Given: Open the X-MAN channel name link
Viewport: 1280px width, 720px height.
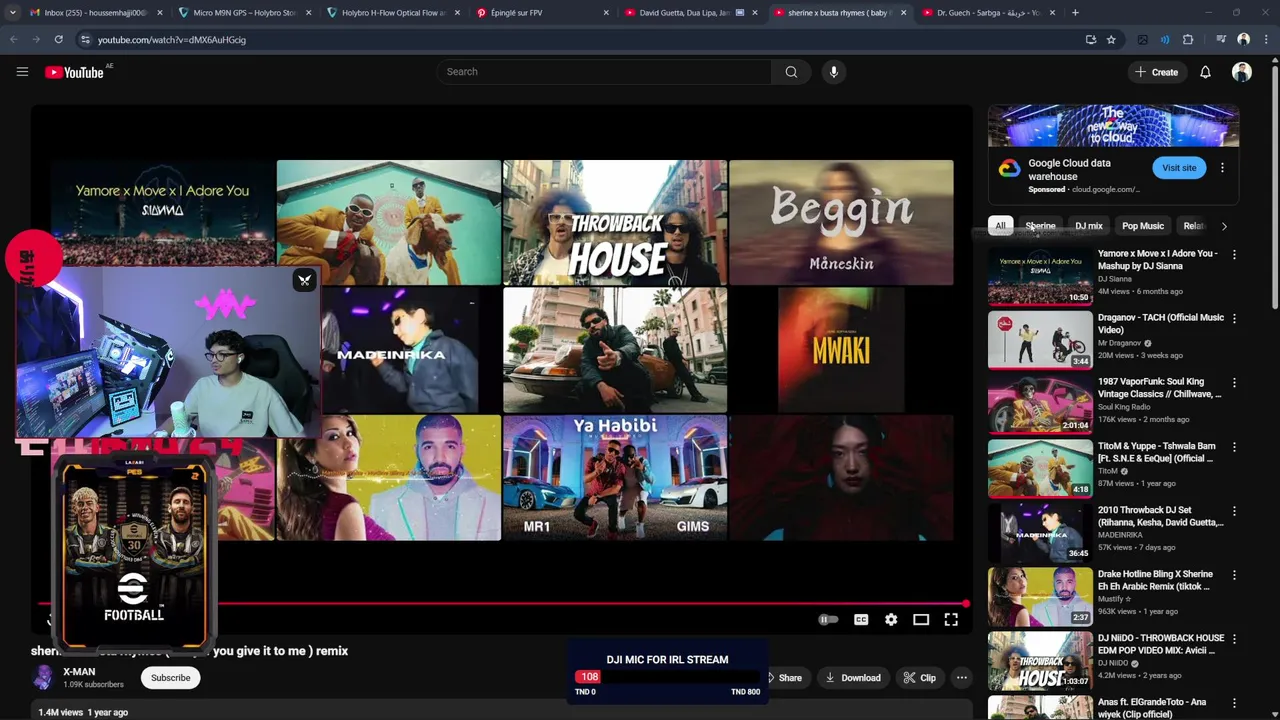Looking at the screenshot, I should click(79, 672).
